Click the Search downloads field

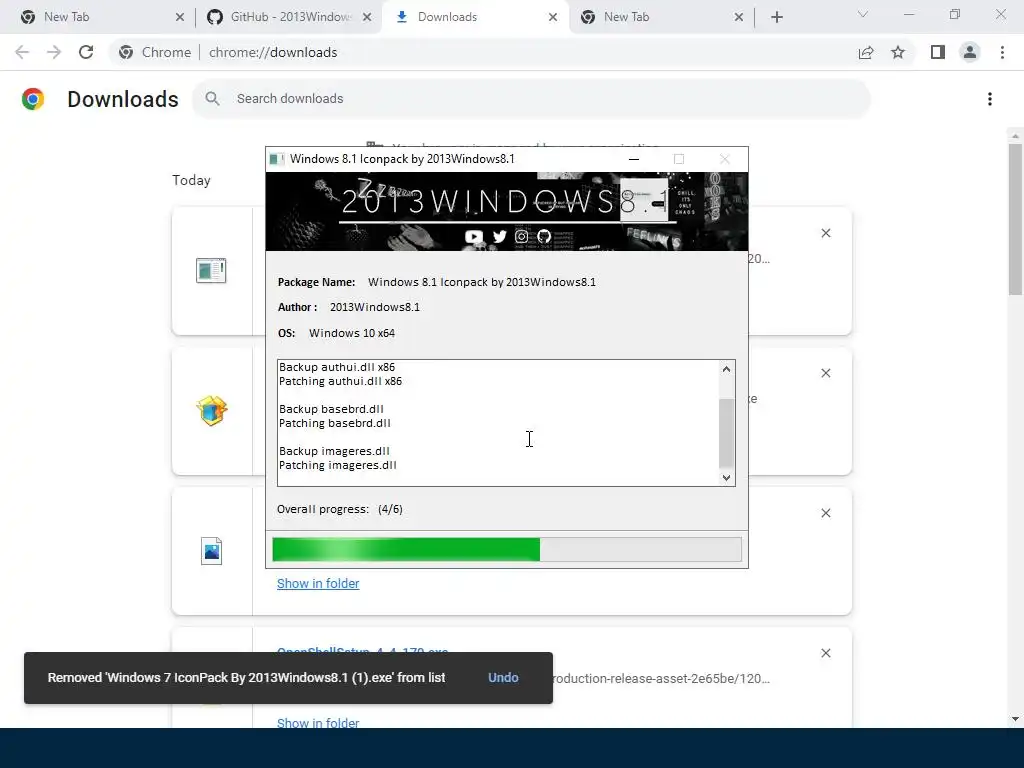click(531, 99)
